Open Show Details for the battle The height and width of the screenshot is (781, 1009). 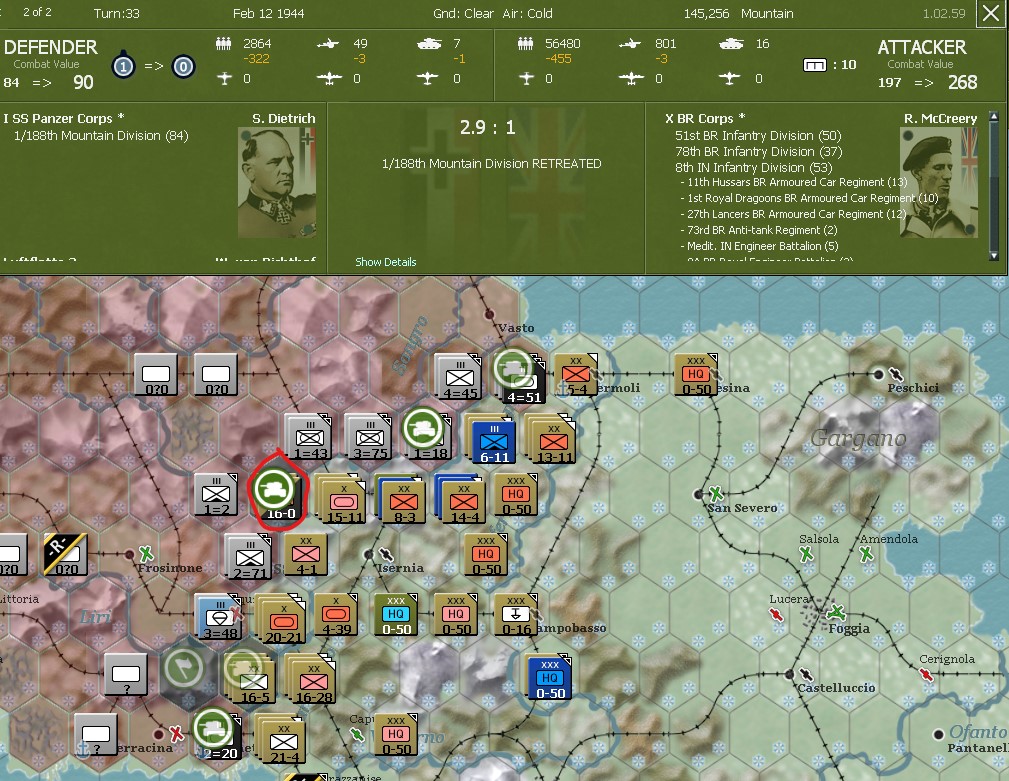(x=385, y=262)
